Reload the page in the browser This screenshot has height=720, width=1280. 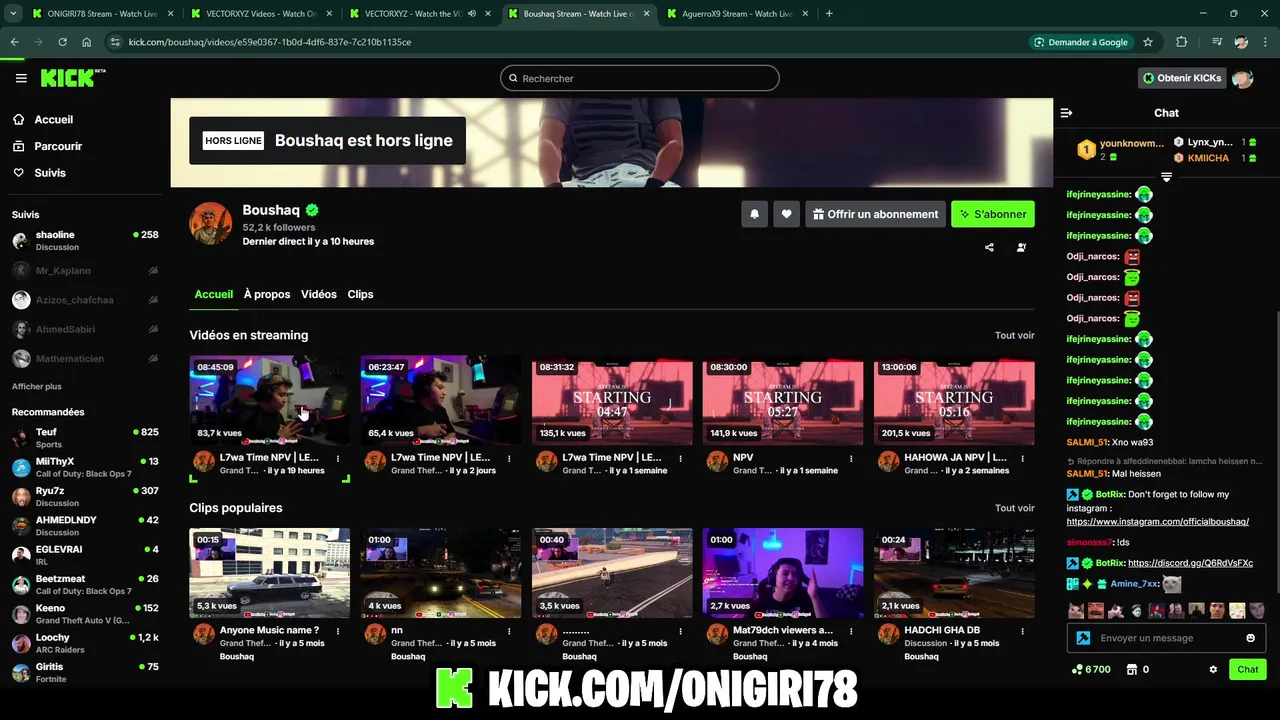[x=62, y=42]
